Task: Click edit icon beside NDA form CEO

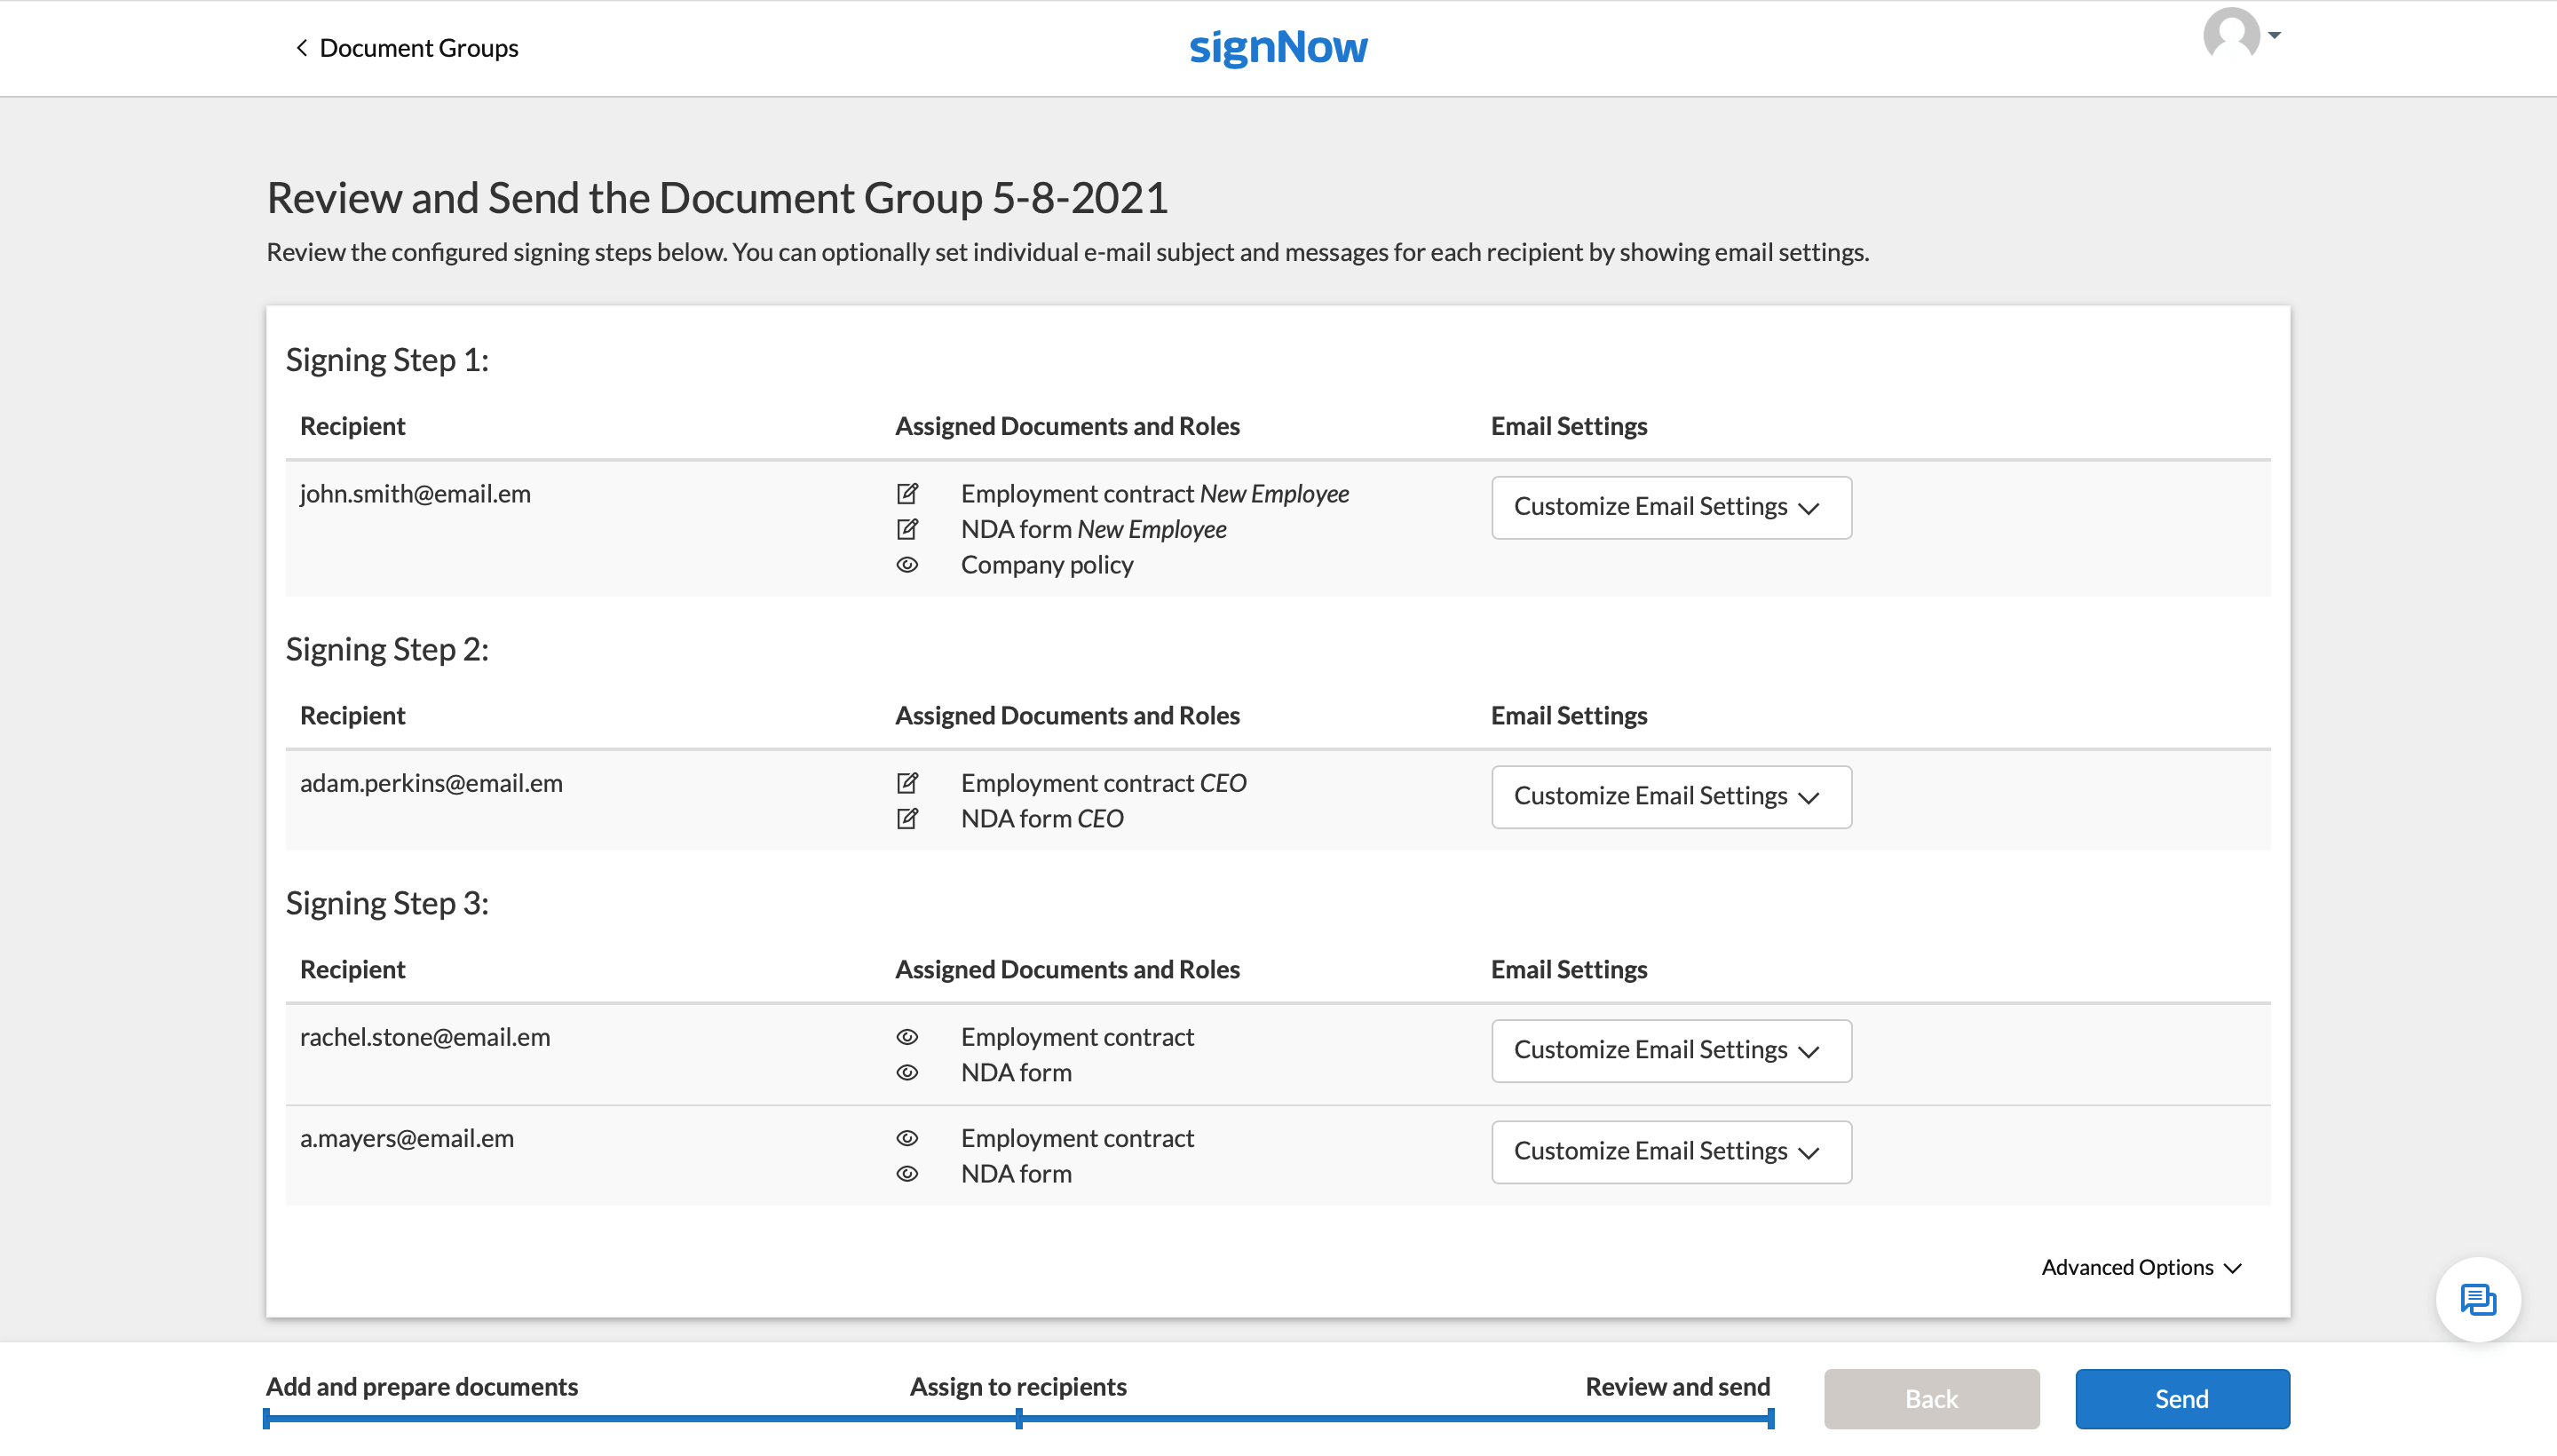Action: point(907,818)
